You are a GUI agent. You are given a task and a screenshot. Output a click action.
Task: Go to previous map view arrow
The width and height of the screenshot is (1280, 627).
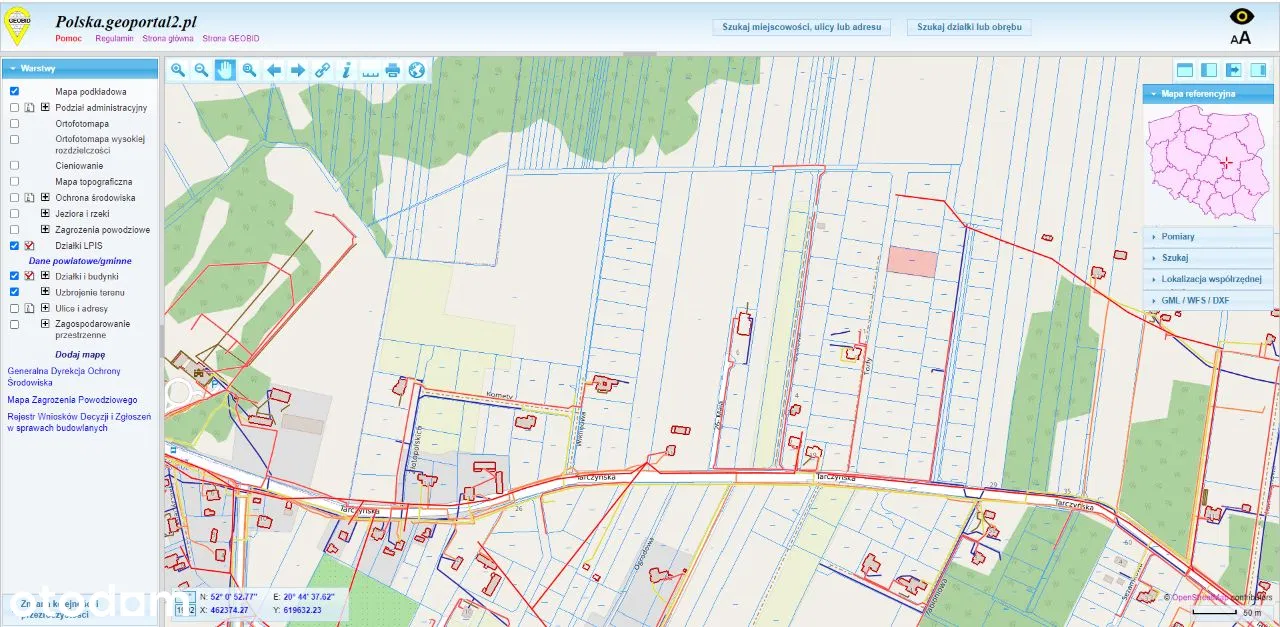pyautogui.click(x=273, y=70)
